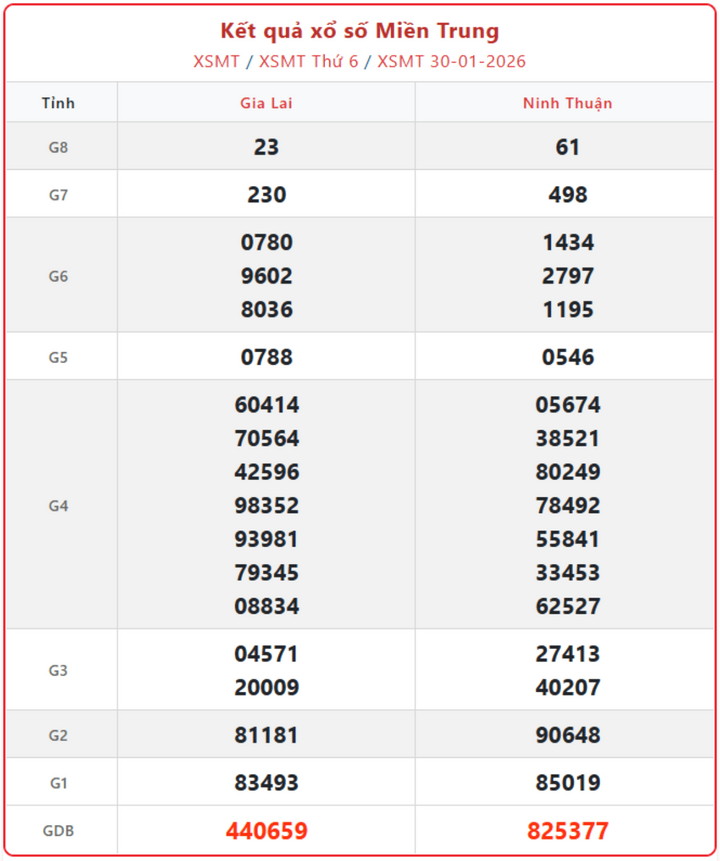
Task: Click Ninh Thuận G1 number 85019
Action: pos(567,783)
